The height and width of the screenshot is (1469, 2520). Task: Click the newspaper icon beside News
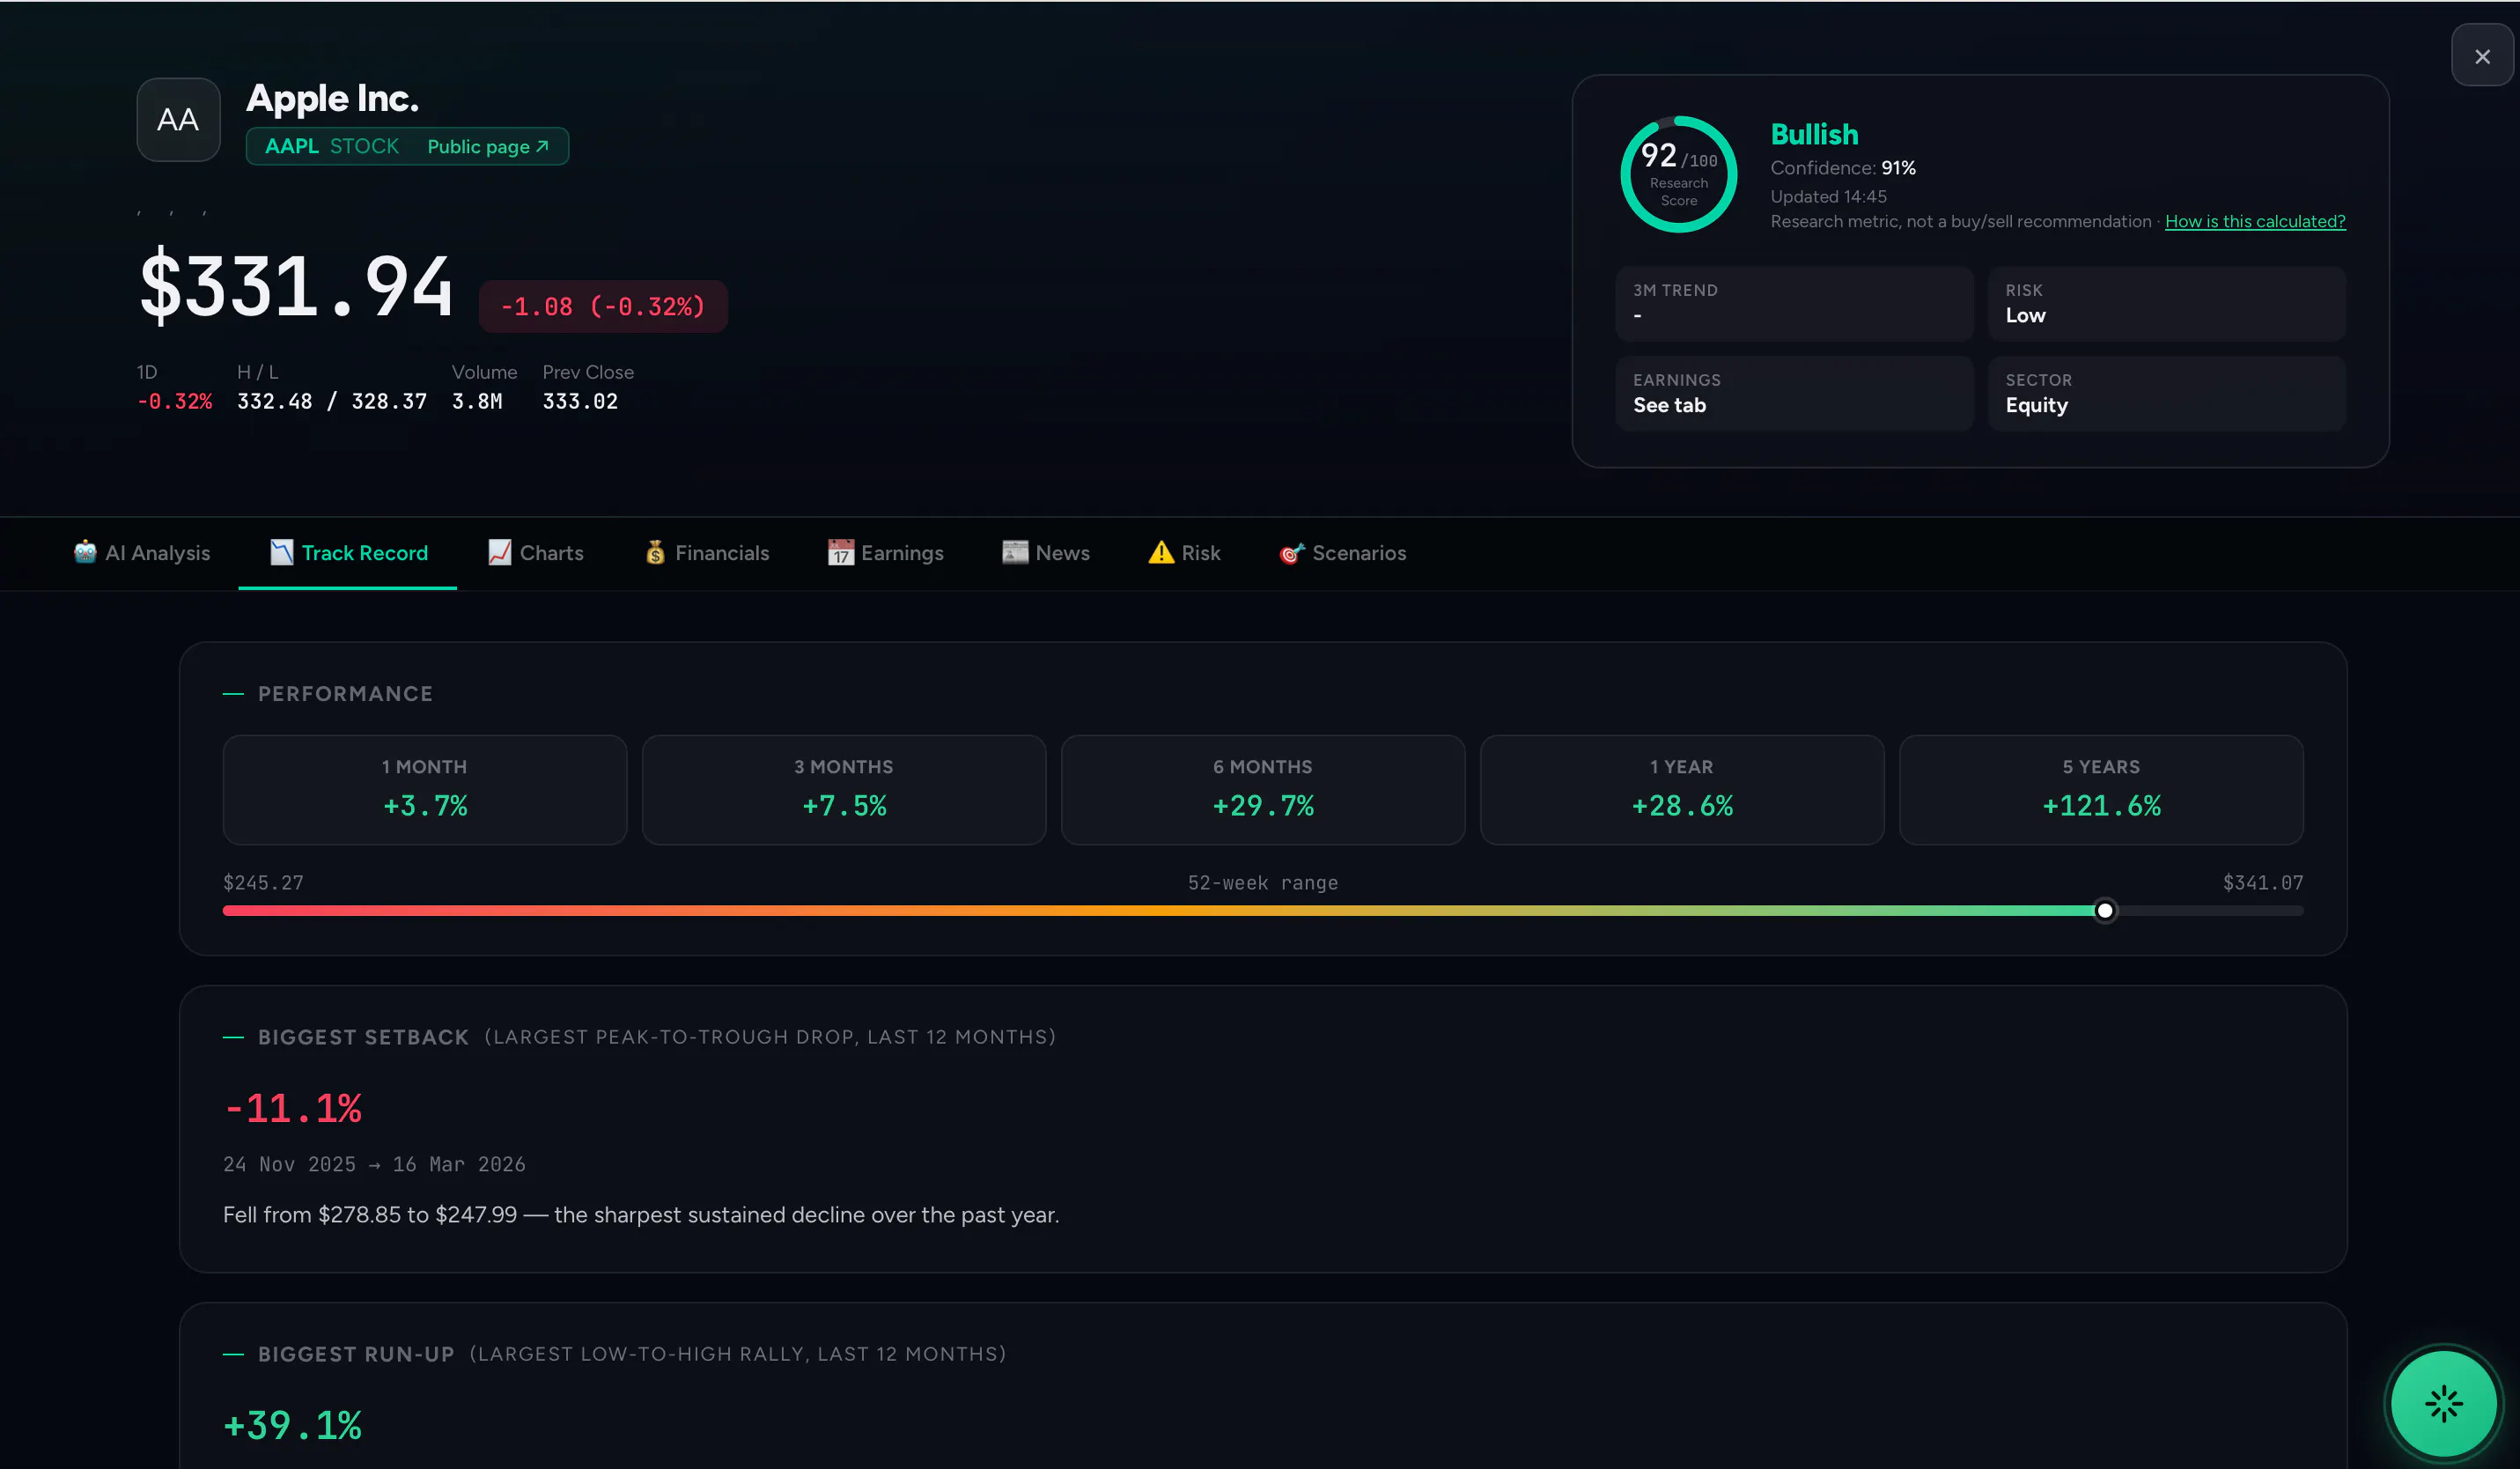tap(1015, 552)
